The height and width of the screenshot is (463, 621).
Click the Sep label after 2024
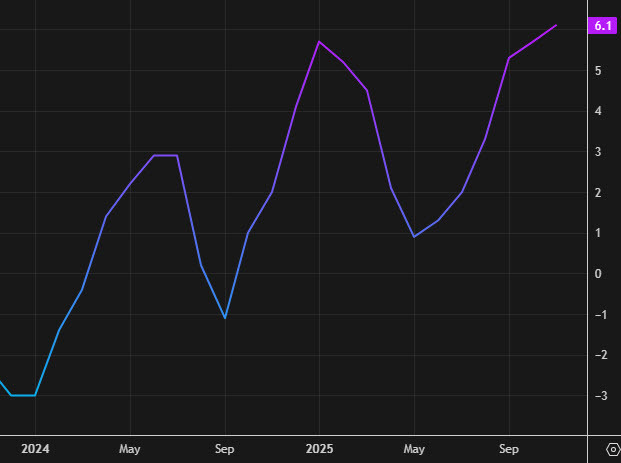tap(225, 449)
